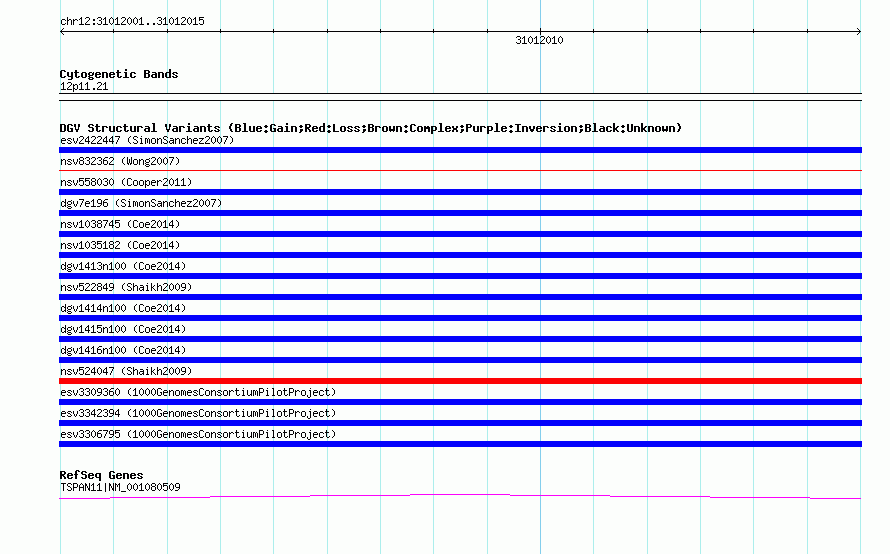Viewport: 890px width, 554px height.
Task: Select the blue bar under esv3342394
Action: [x=460, y=423]
